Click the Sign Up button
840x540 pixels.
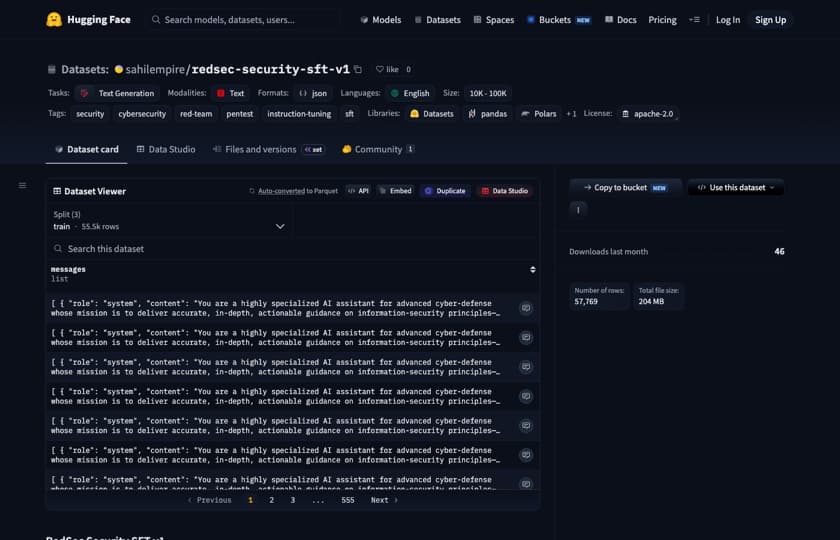[770, 20]
